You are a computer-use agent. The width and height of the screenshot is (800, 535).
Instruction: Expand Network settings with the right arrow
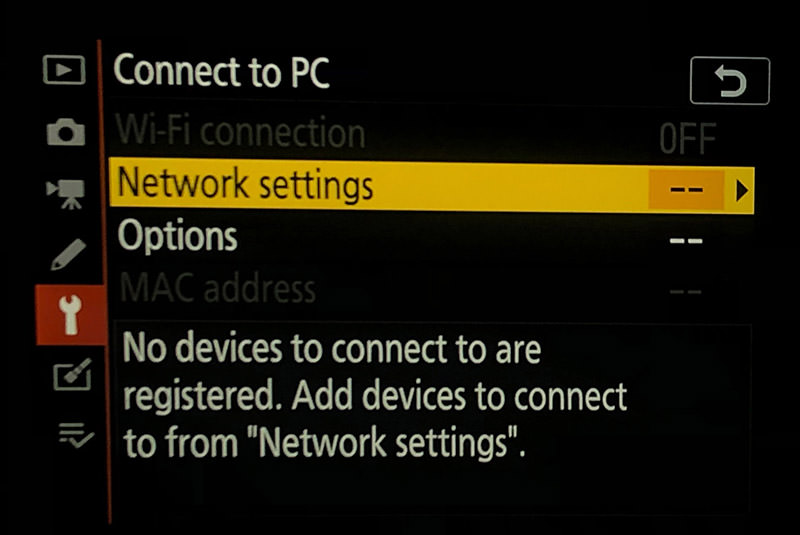click(x=741, y=191)
